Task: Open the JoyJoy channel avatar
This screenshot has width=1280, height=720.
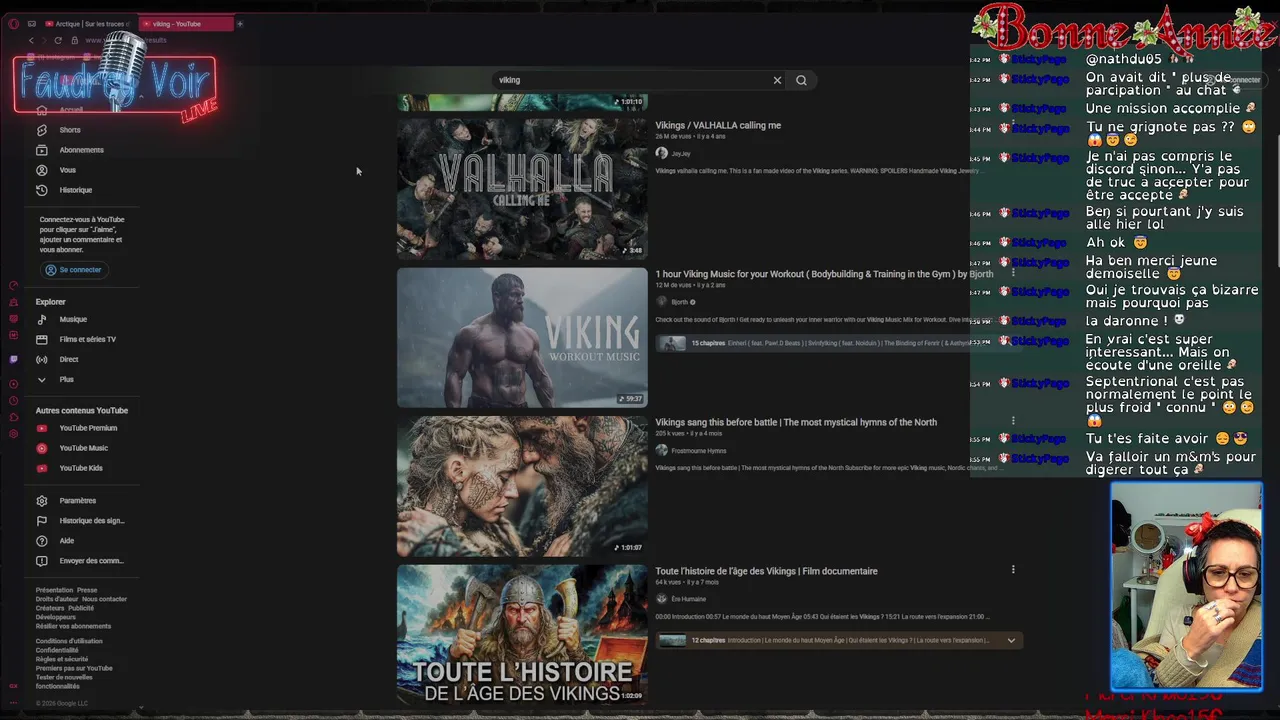Action: click(661, 153)
